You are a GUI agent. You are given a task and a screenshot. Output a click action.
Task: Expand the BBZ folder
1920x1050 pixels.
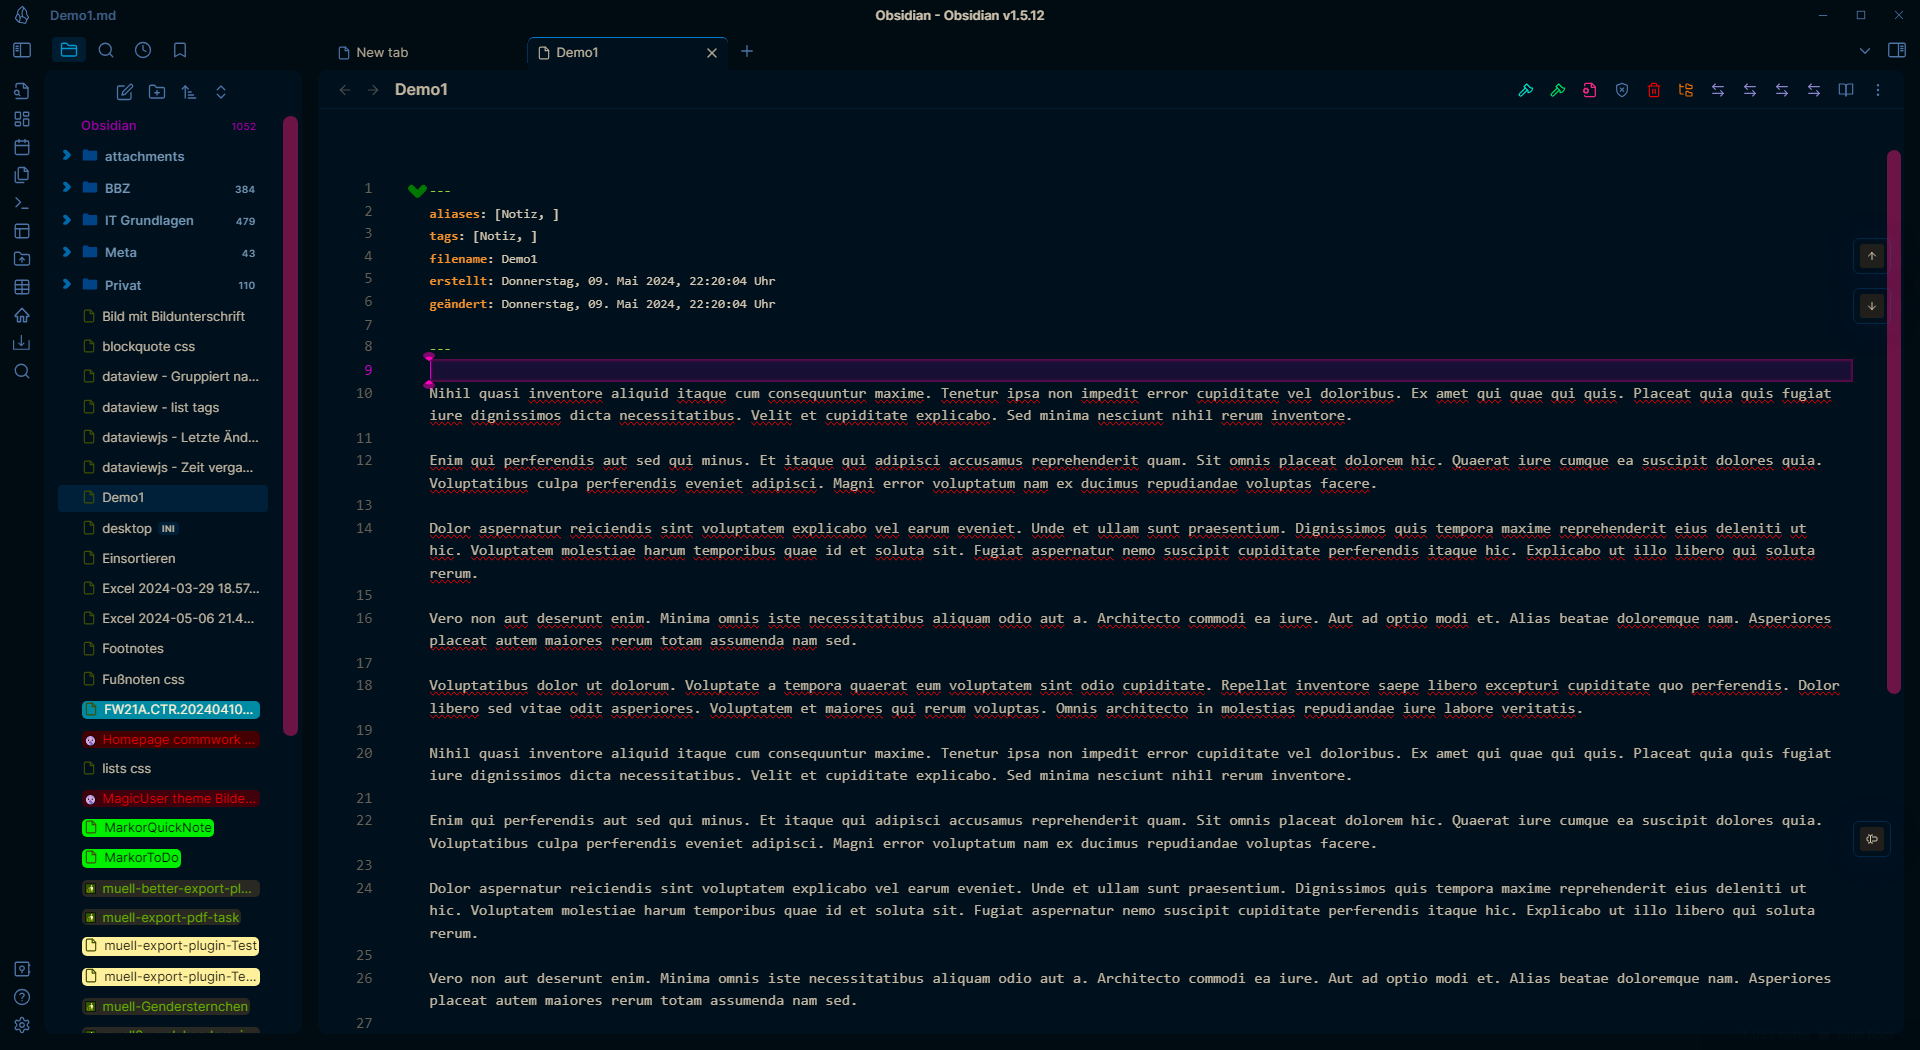(x=67, y=188)
